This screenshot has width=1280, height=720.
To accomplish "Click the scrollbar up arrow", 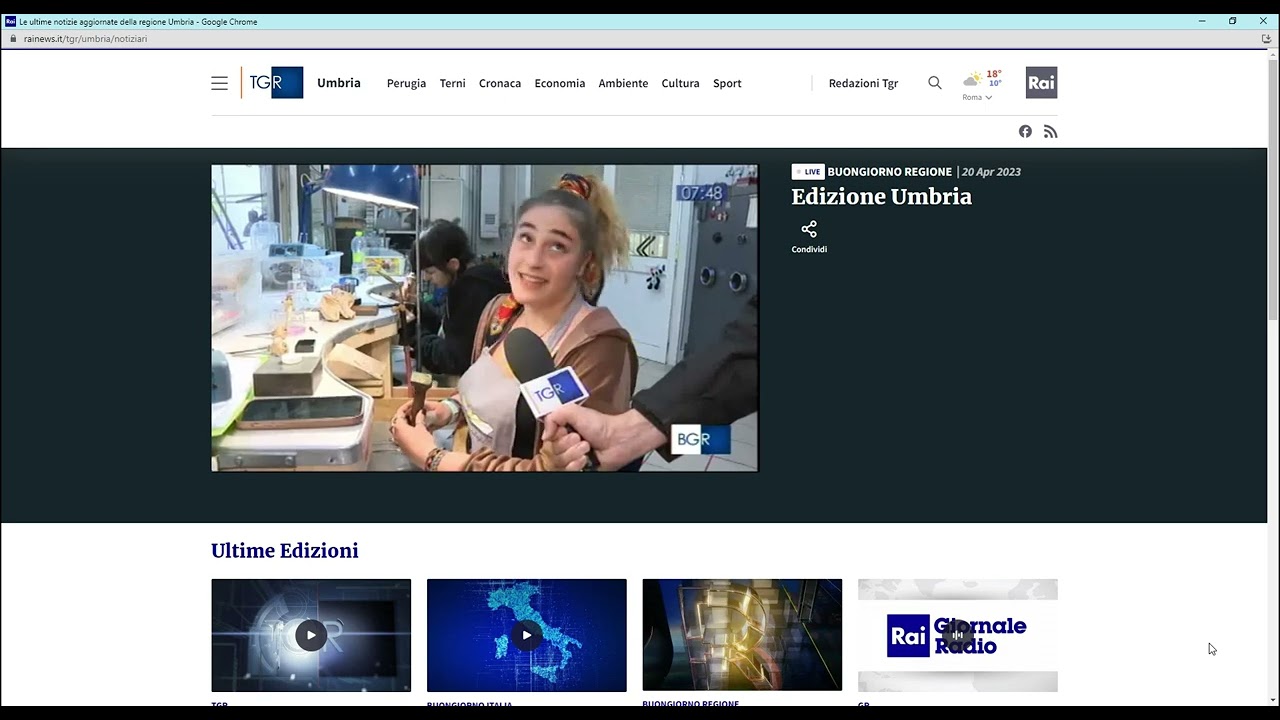I will [1273, 55].
